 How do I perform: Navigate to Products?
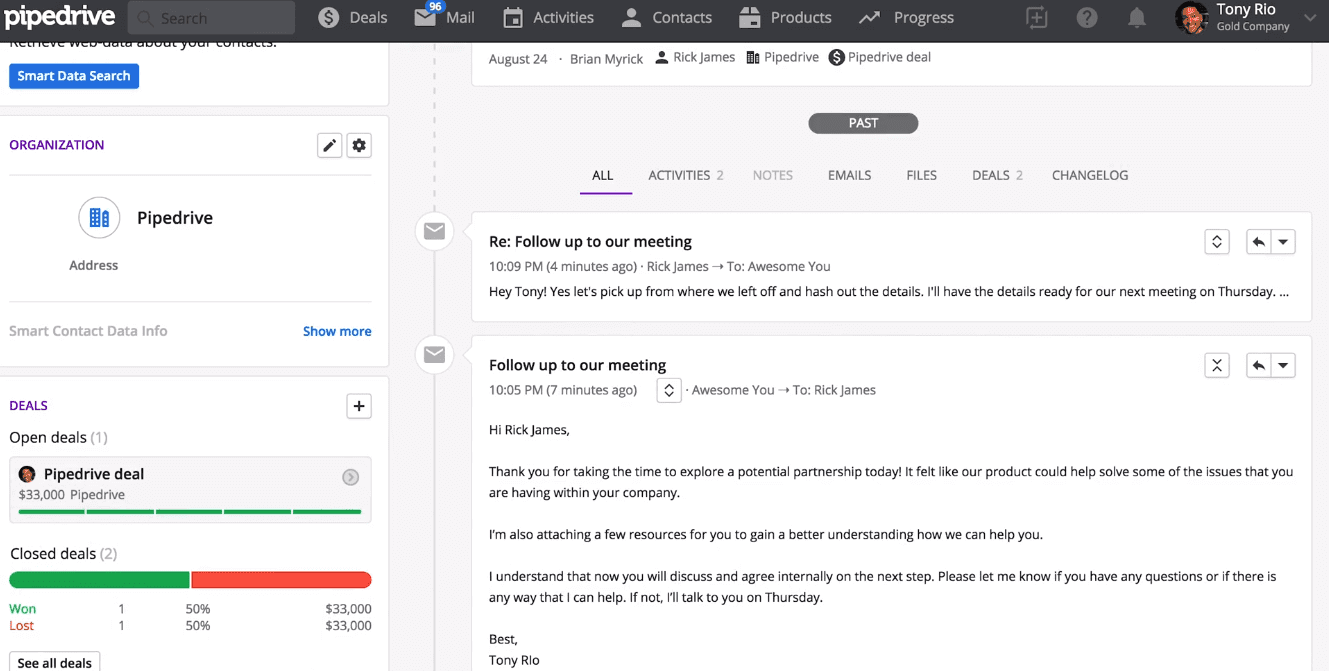[785, 18]
